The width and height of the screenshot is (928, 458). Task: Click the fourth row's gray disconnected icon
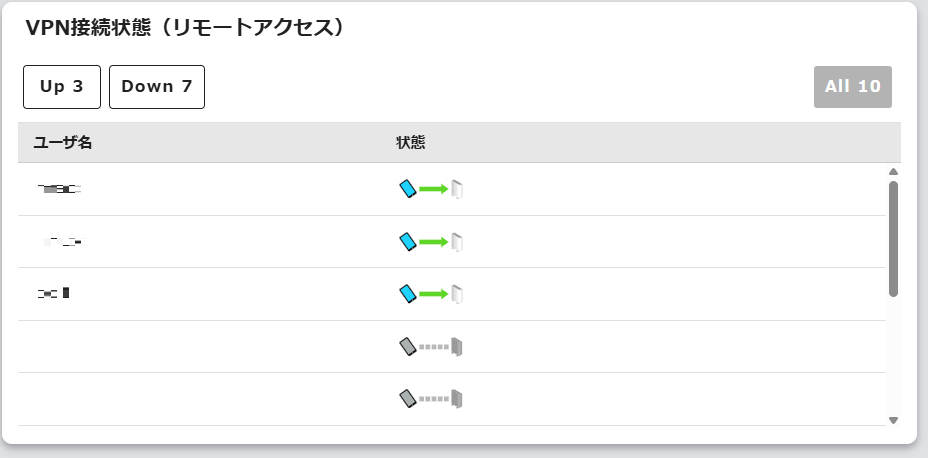point(432,347)
